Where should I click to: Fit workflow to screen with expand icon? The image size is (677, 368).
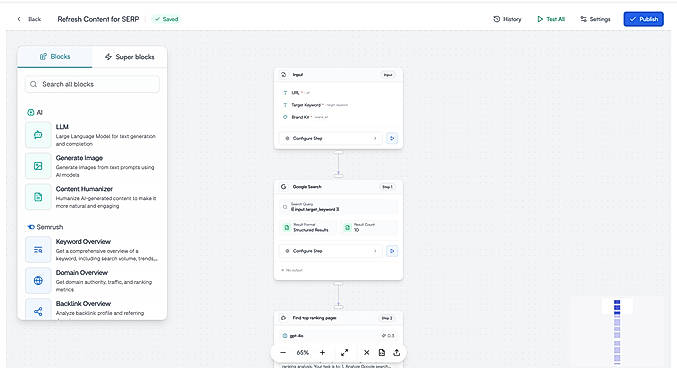click(x=345, y=352)
